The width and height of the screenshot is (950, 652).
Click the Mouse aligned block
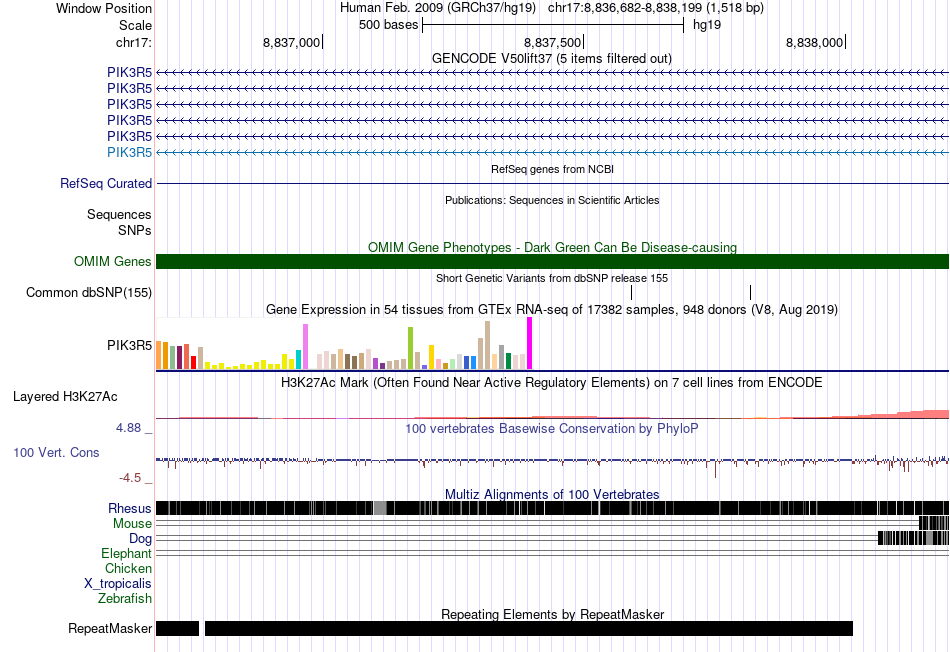point(934,523)
